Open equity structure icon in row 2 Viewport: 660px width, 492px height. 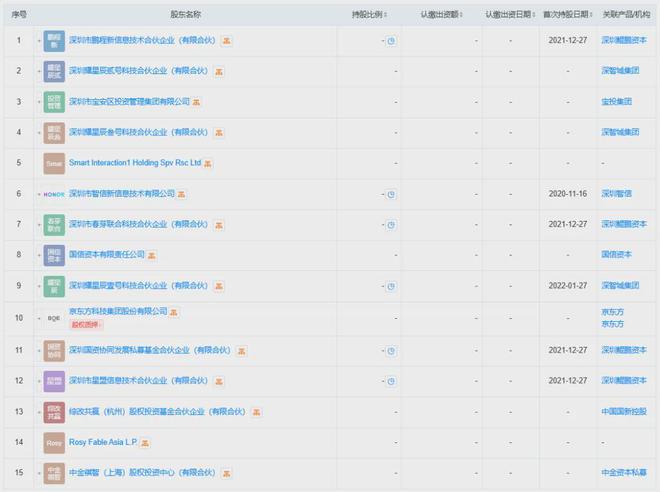pos(219,72)
